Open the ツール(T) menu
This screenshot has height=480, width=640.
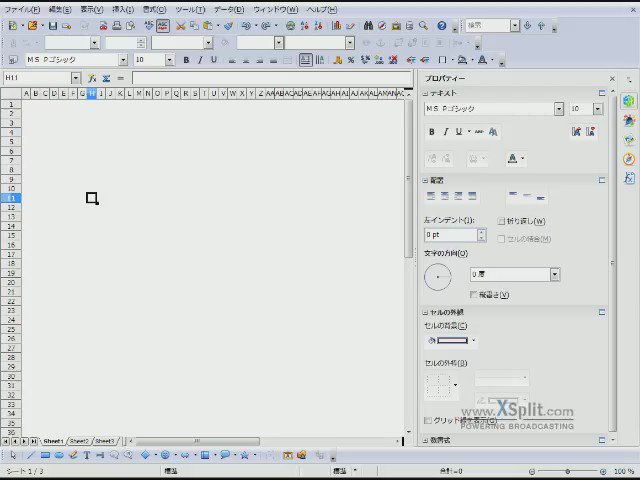(x=190, y=9)
